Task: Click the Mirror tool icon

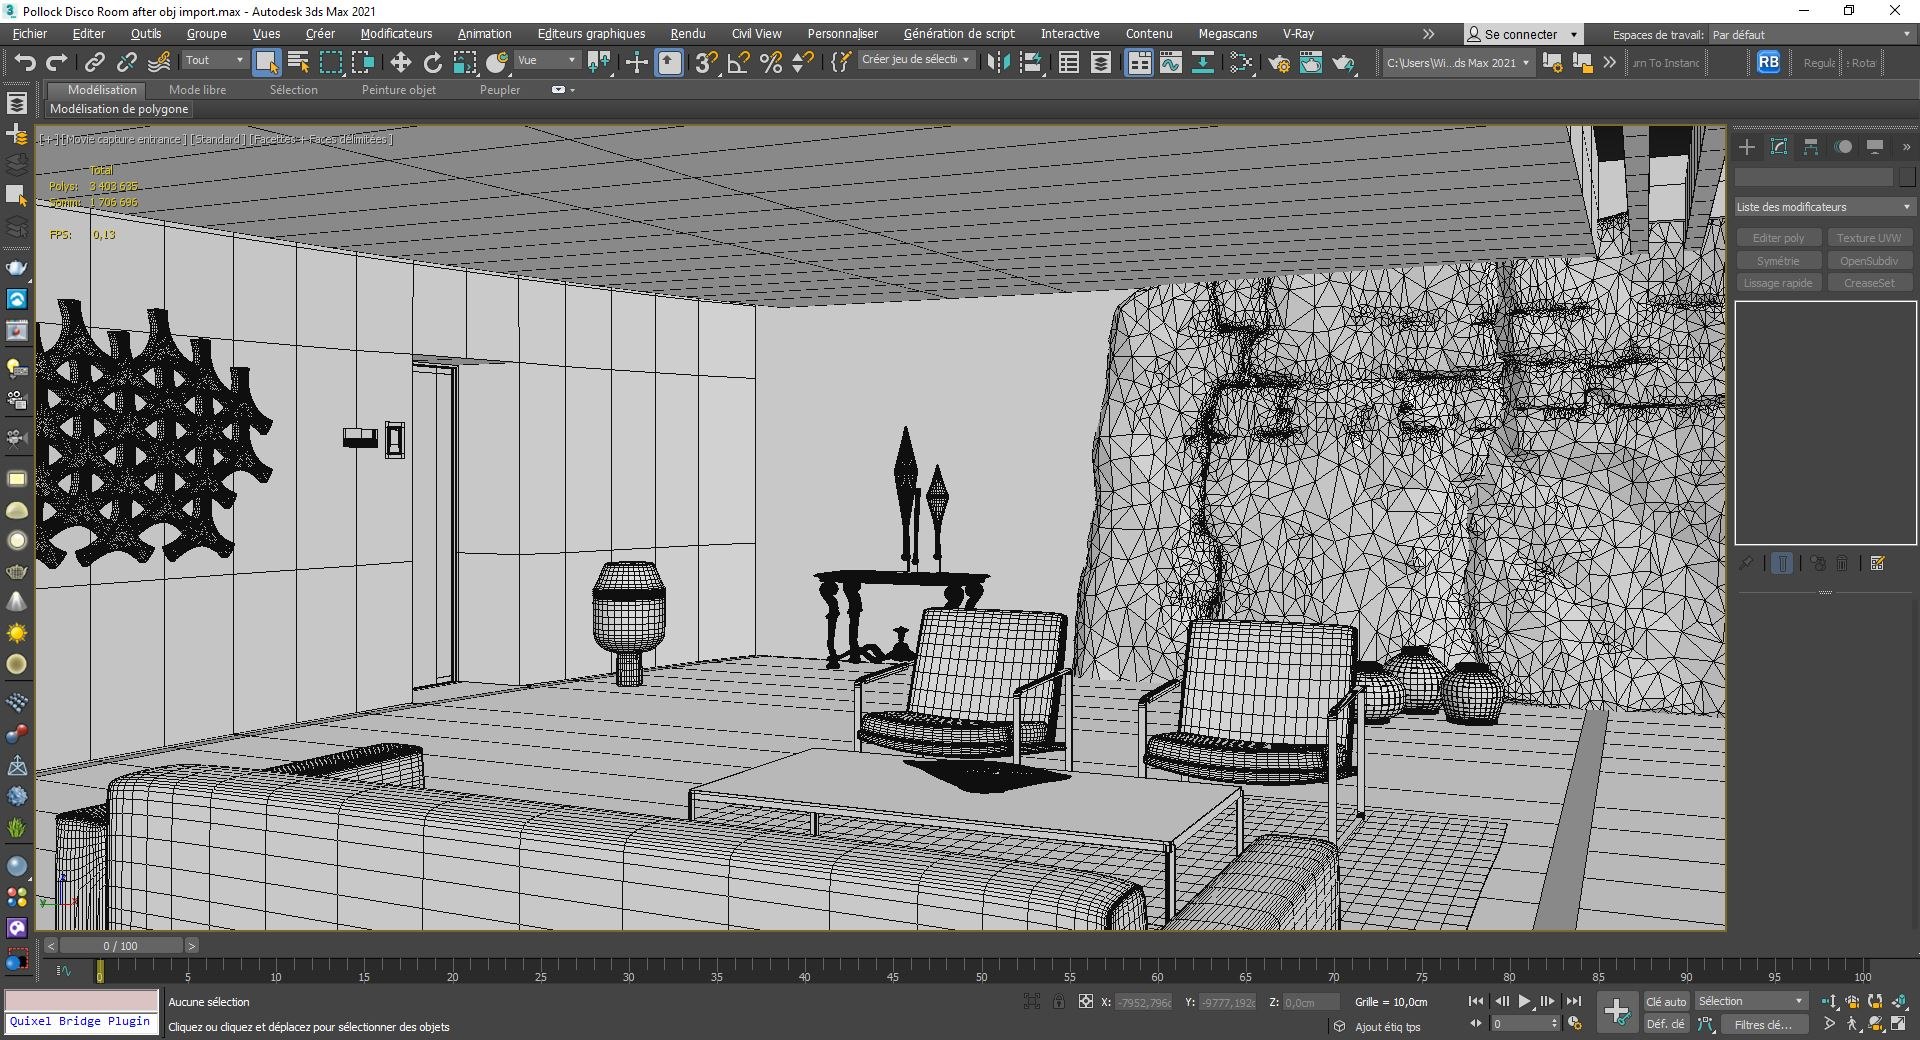Action: (x=998, y=63)
